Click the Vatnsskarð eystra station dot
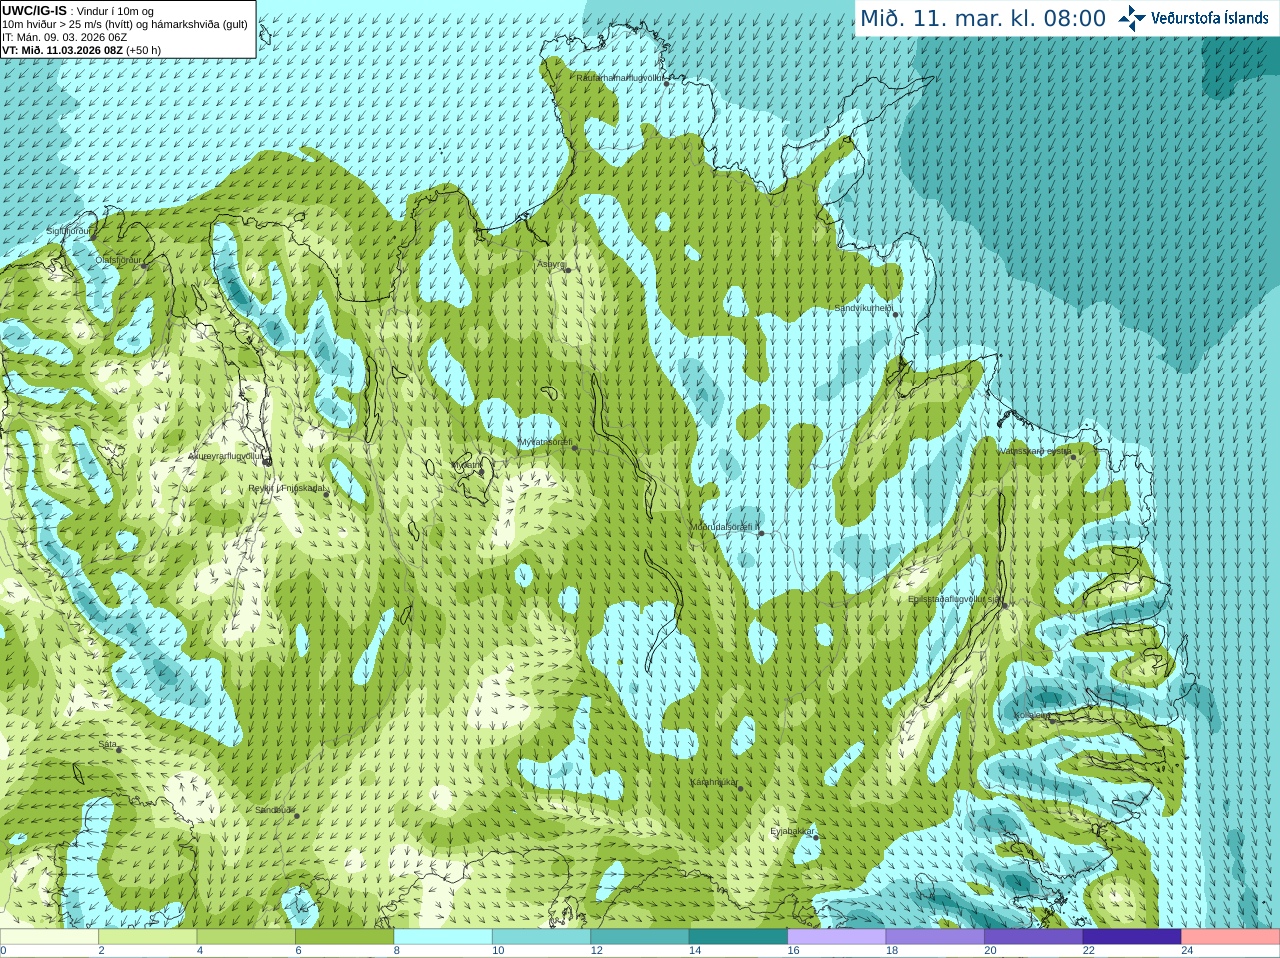This screenshot has height=958, width=1280. coord(1074,457)
